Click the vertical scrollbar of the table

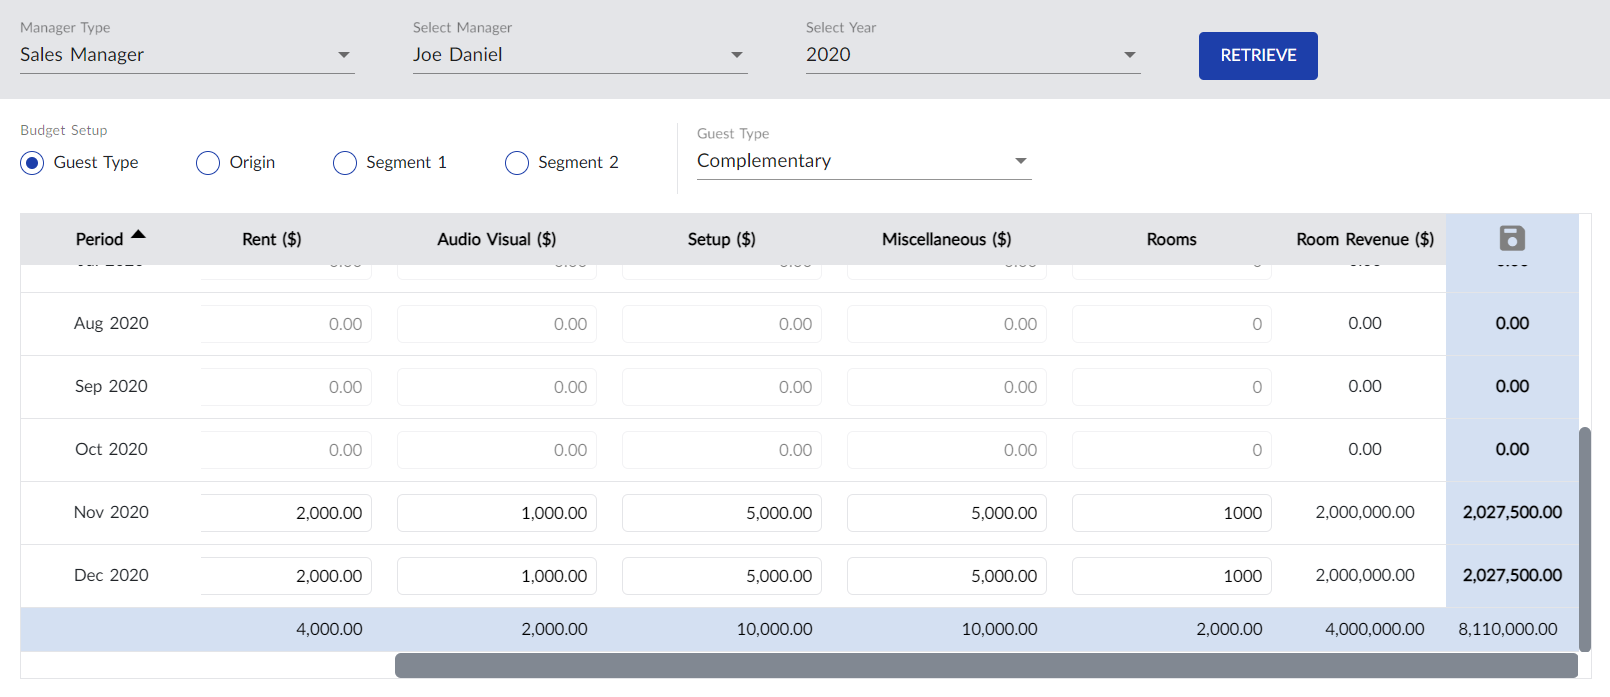tap(1585, 540)
